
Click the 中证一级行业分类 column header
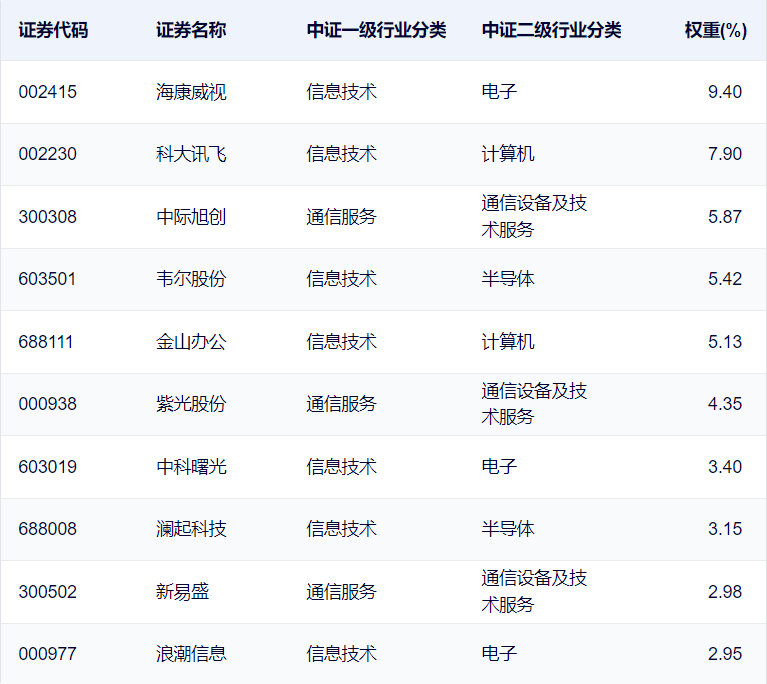376,30
